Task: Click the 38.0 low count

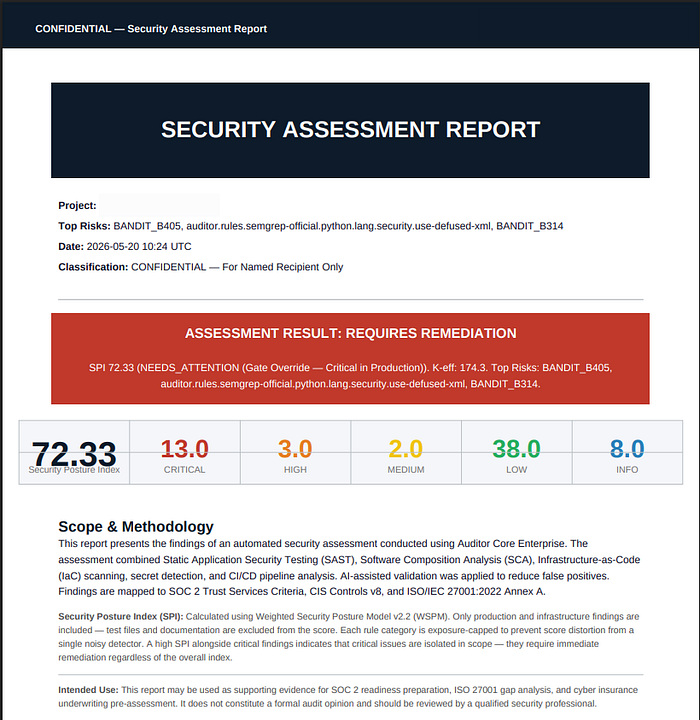Action: (x=517, y=449)
